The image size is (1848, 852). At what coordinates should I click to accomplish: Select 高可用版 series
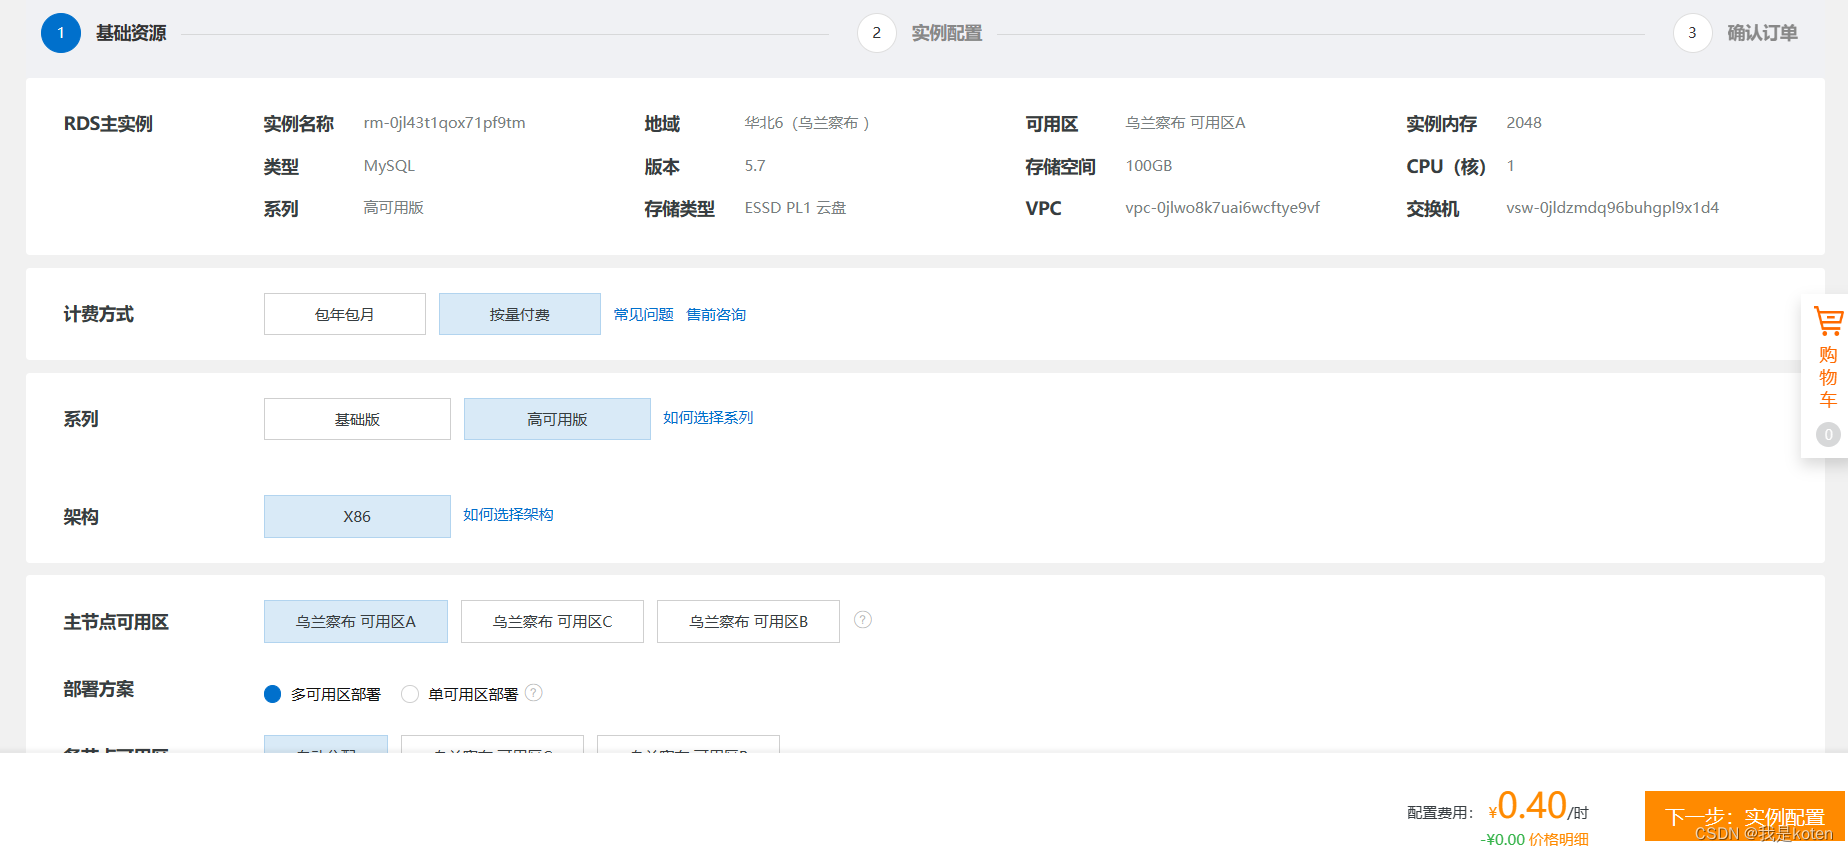[x=557, y=419]
